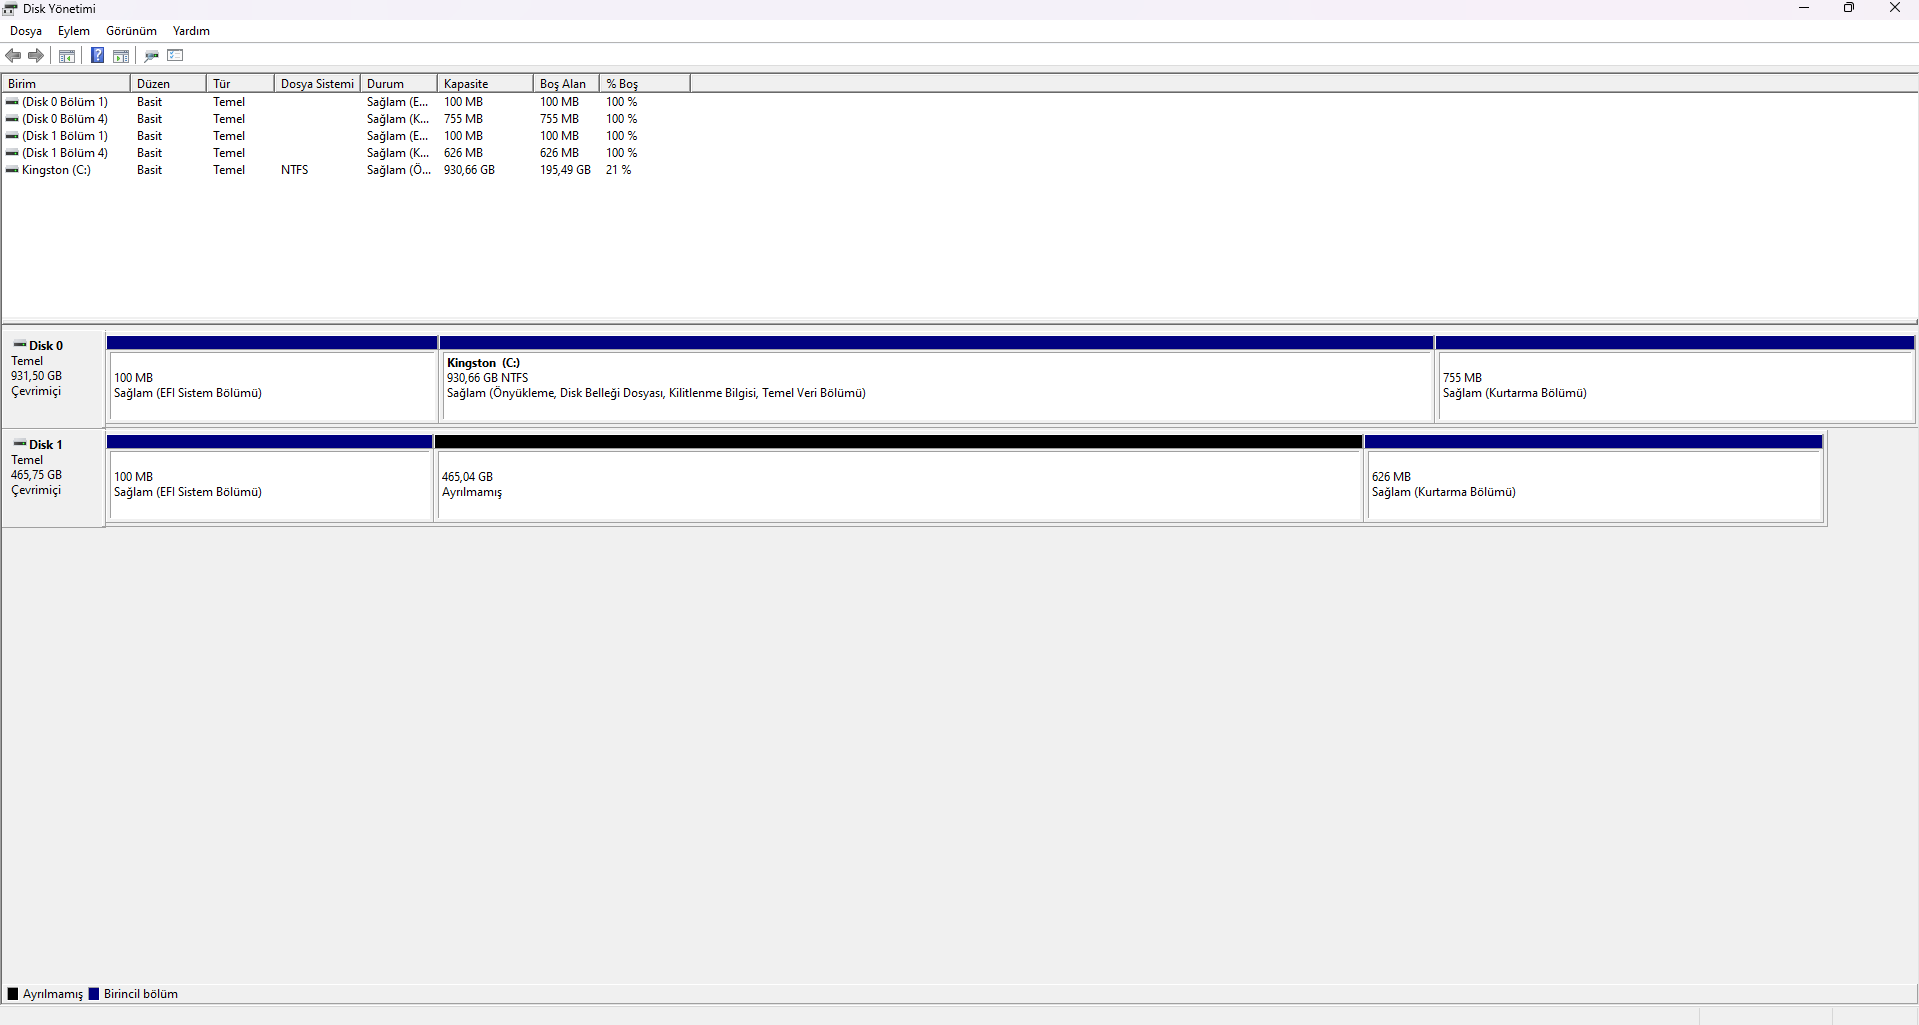The image size is (1919, 1025).
Task: Click the Ayrılmamış legend label text
Action: coord(53,994)
